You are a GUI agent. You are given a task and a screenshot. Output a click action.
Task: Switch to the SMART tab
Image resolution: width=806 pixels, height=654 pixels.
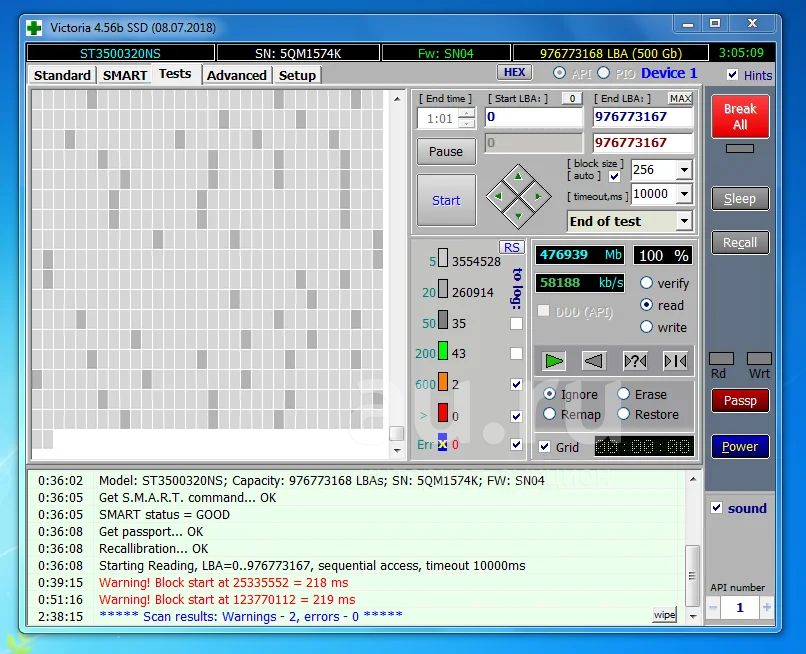(x=125, y=75)
